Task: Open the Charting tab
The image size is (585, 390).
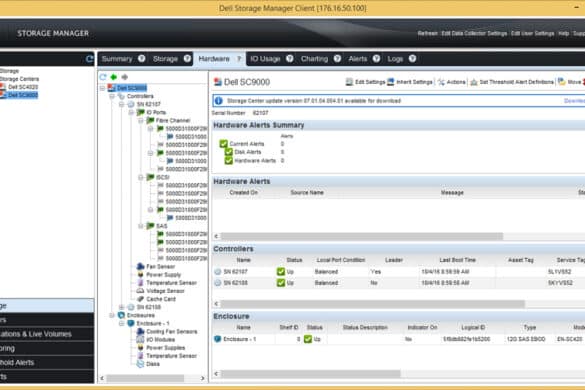Action: [314, 59]
